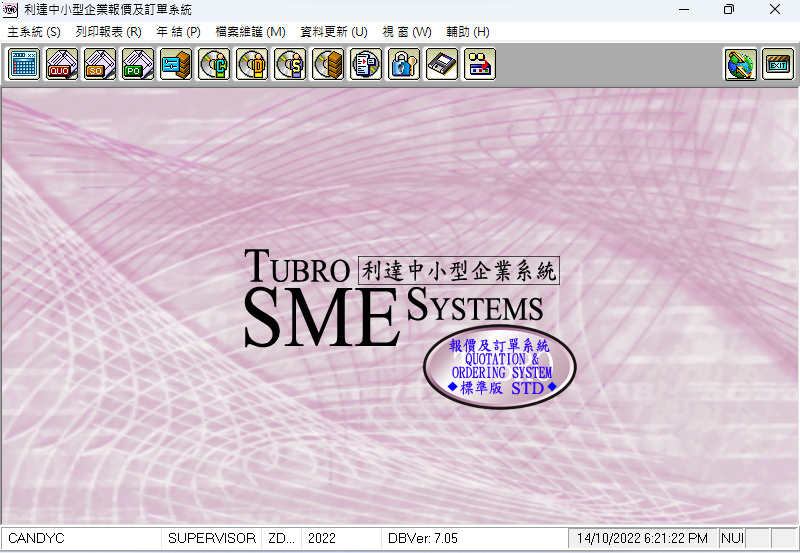Viewport: 800px width, 553px height.
Task: Click the Quotation & Ordering System oval badge
Action: [x=499, y=367]
